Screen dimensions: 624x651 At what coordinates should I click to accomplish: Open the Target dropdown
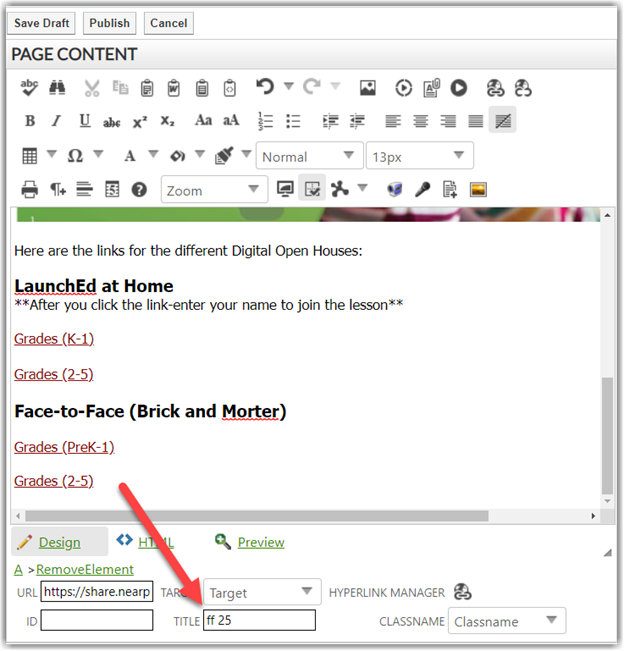[262, 592]
